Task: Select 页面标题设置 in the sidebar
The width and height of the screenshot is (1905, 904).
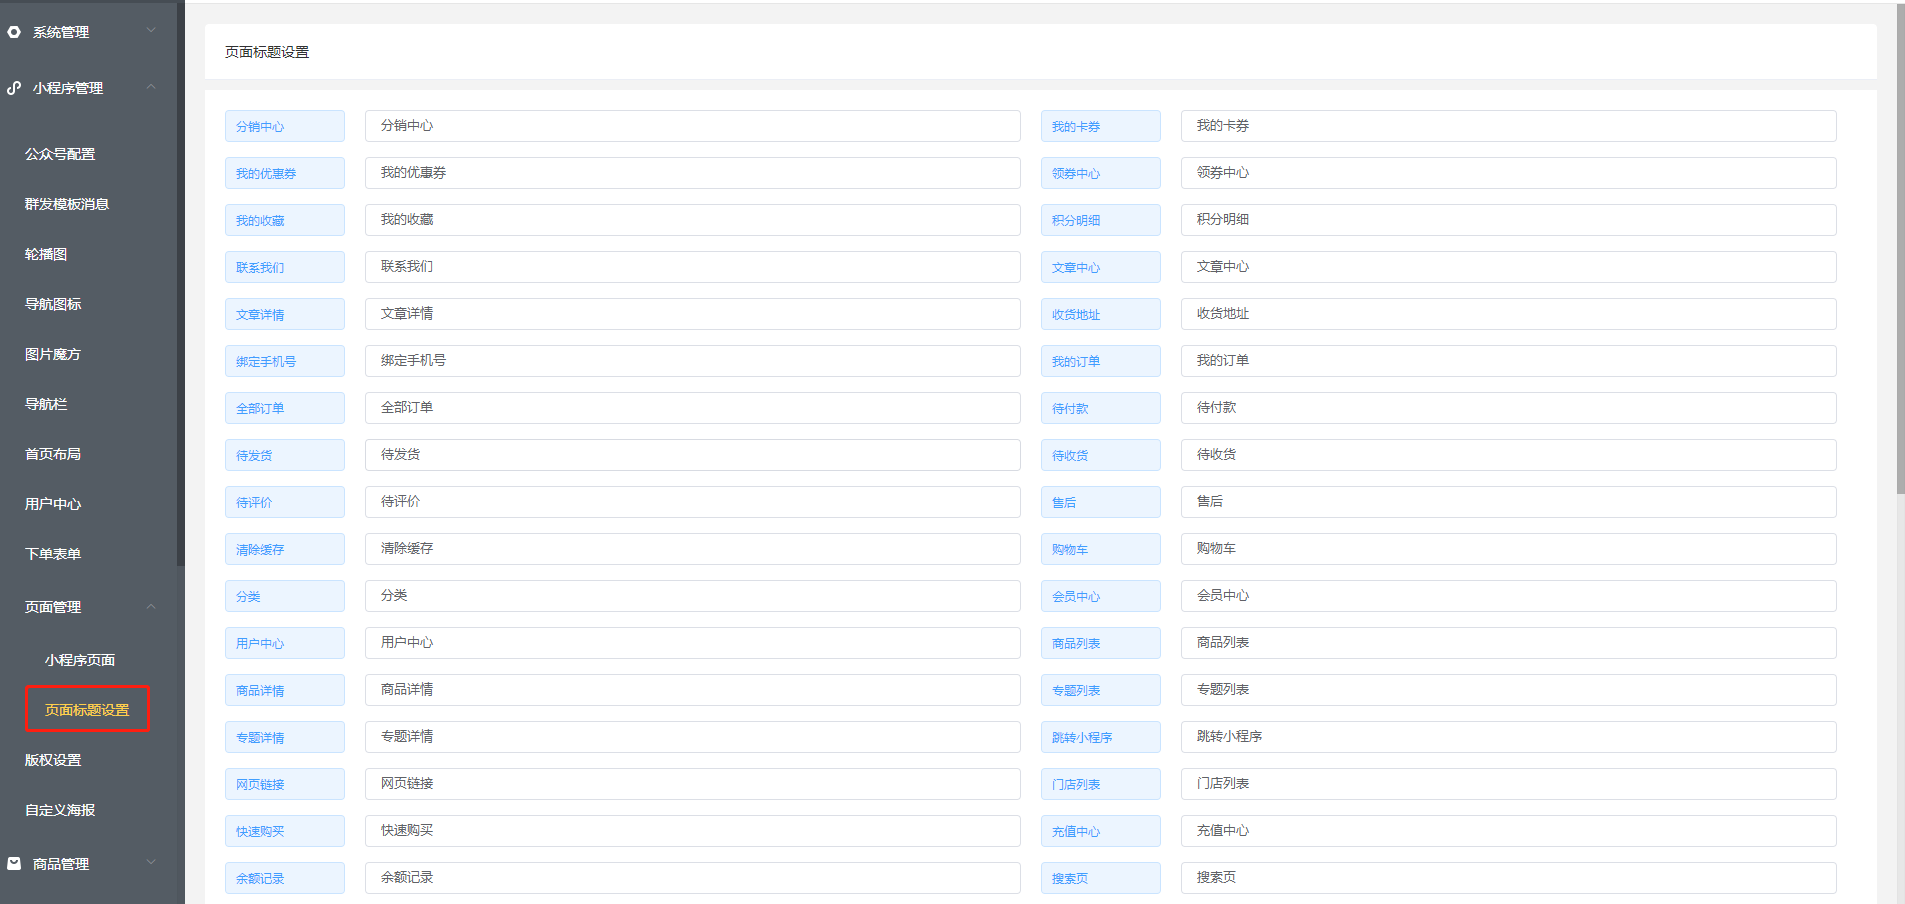Action: pos(87,710)
